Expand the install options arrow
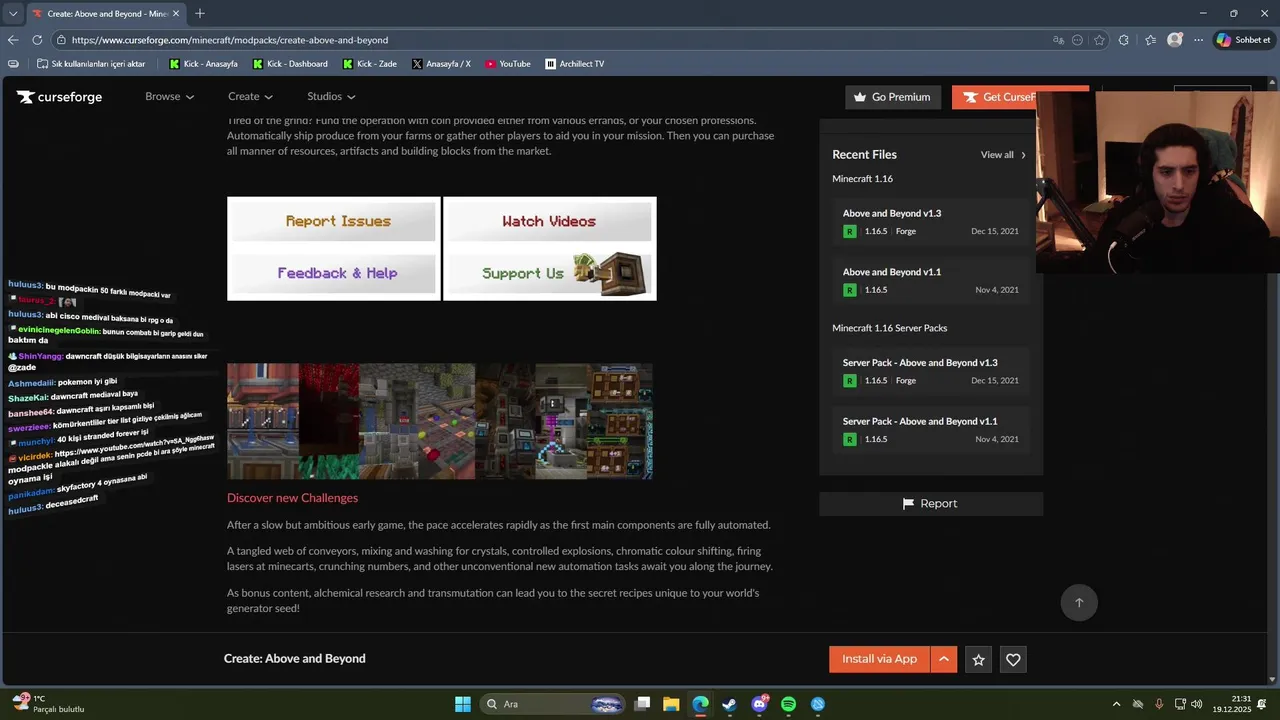Viewport: 1280px width, 720px height. pos(944,659)
